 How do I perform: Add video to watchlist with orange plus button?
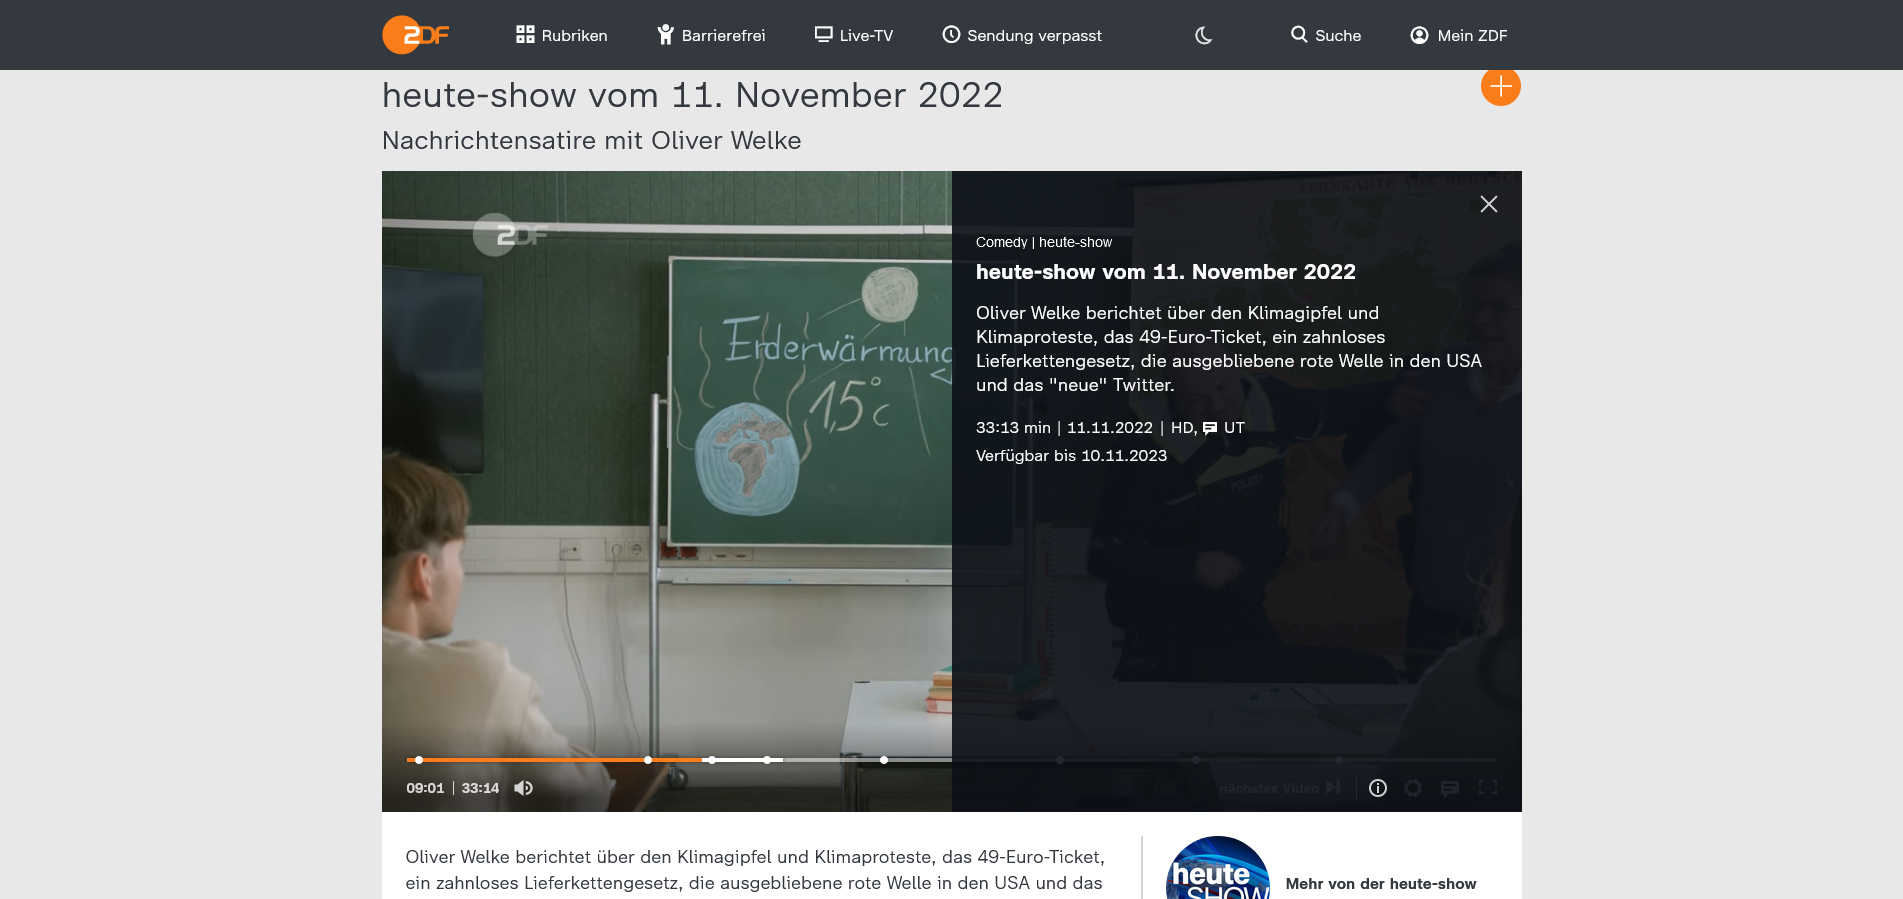click(1500, 87)
